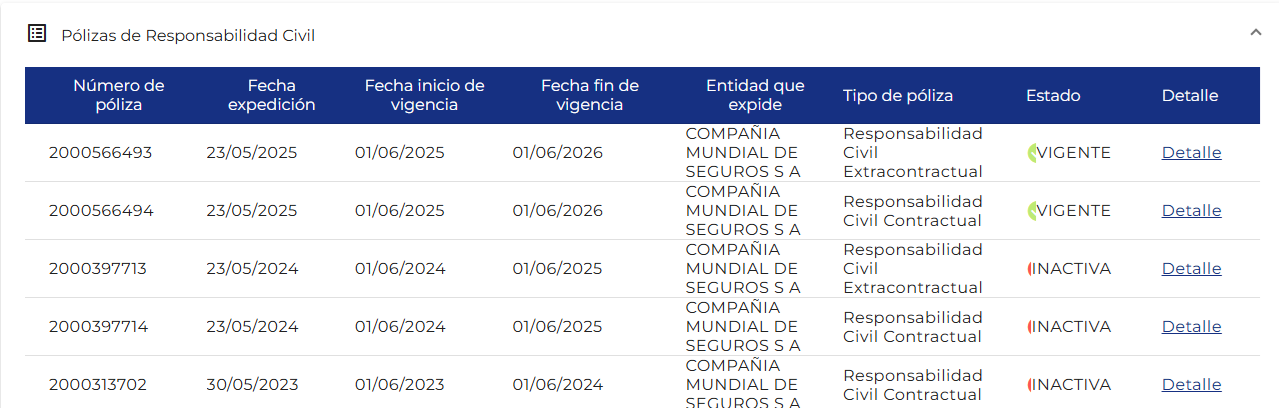Select policy number 2000566493 cell
The width and height of the screenshot is (1279, 408).
100,153
